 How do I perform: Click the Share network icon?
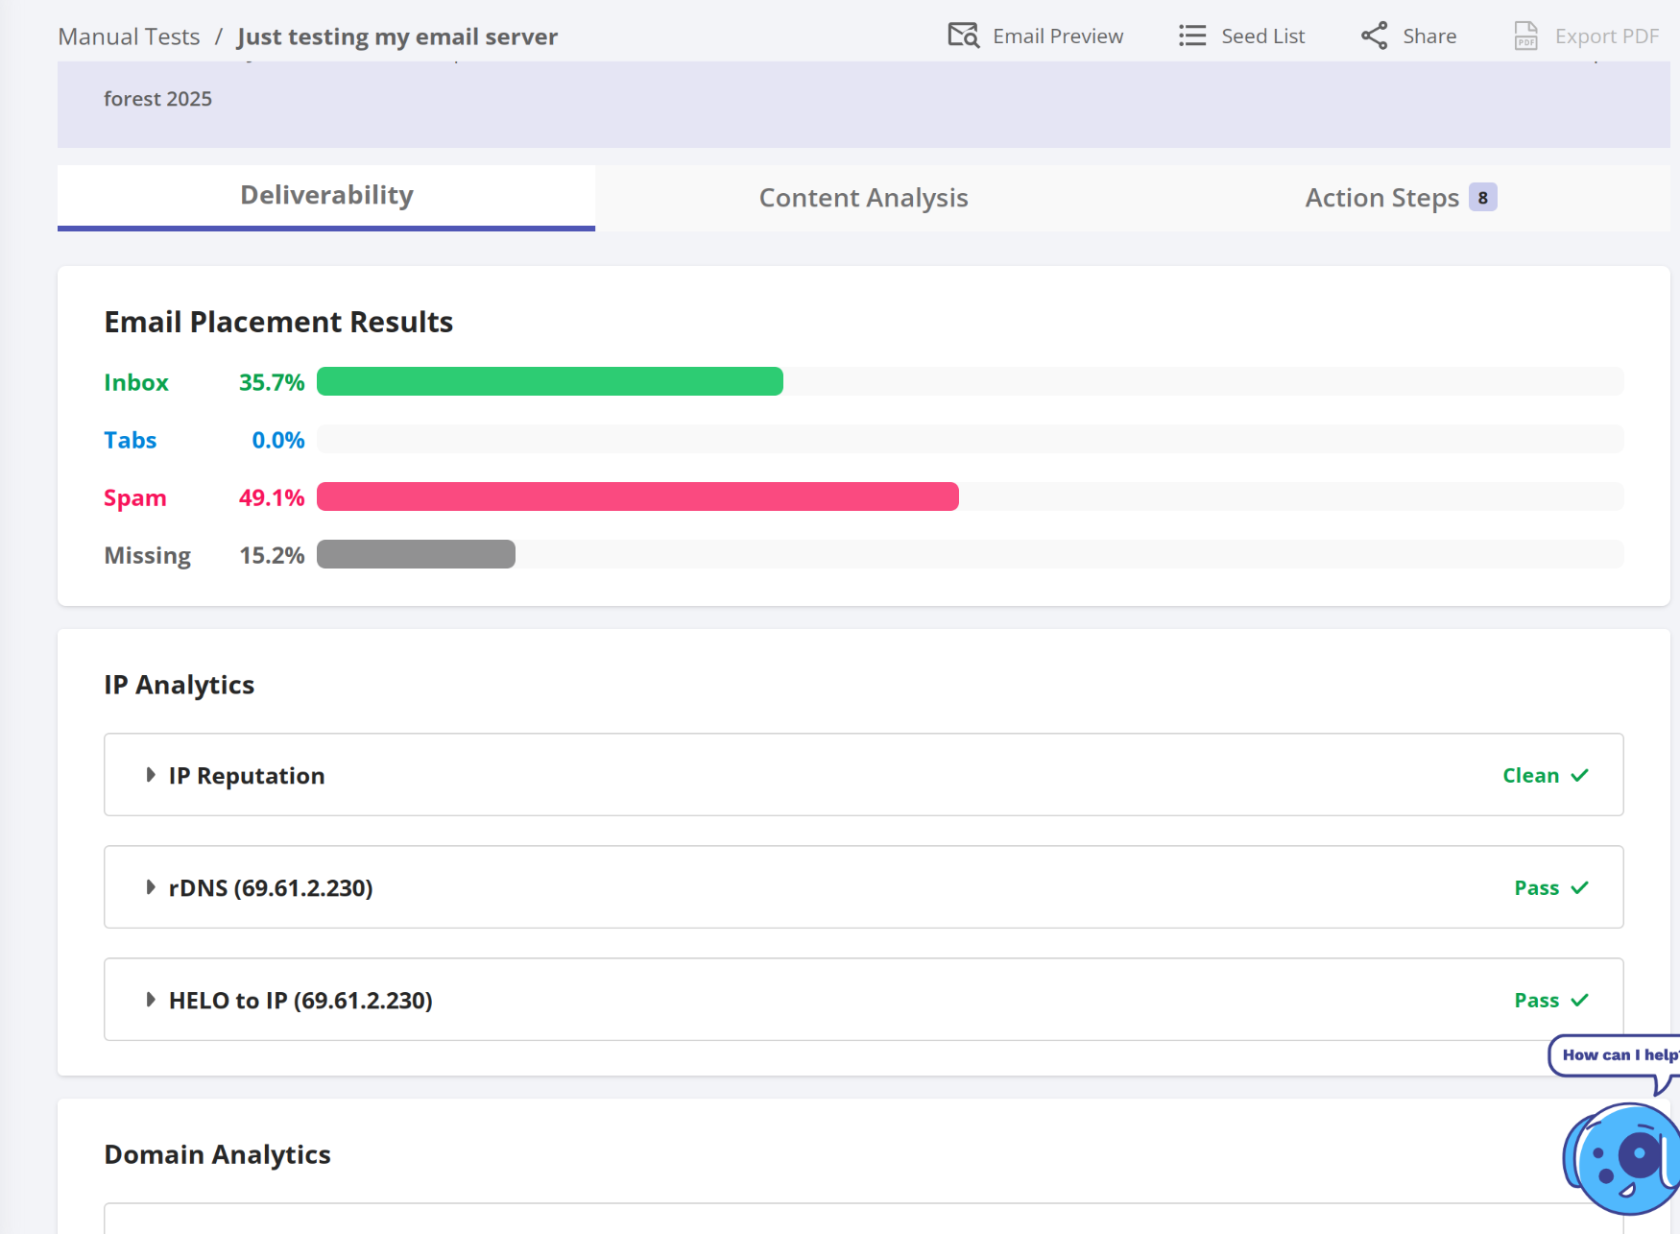pyautogui.click(x=1374, y=36)
